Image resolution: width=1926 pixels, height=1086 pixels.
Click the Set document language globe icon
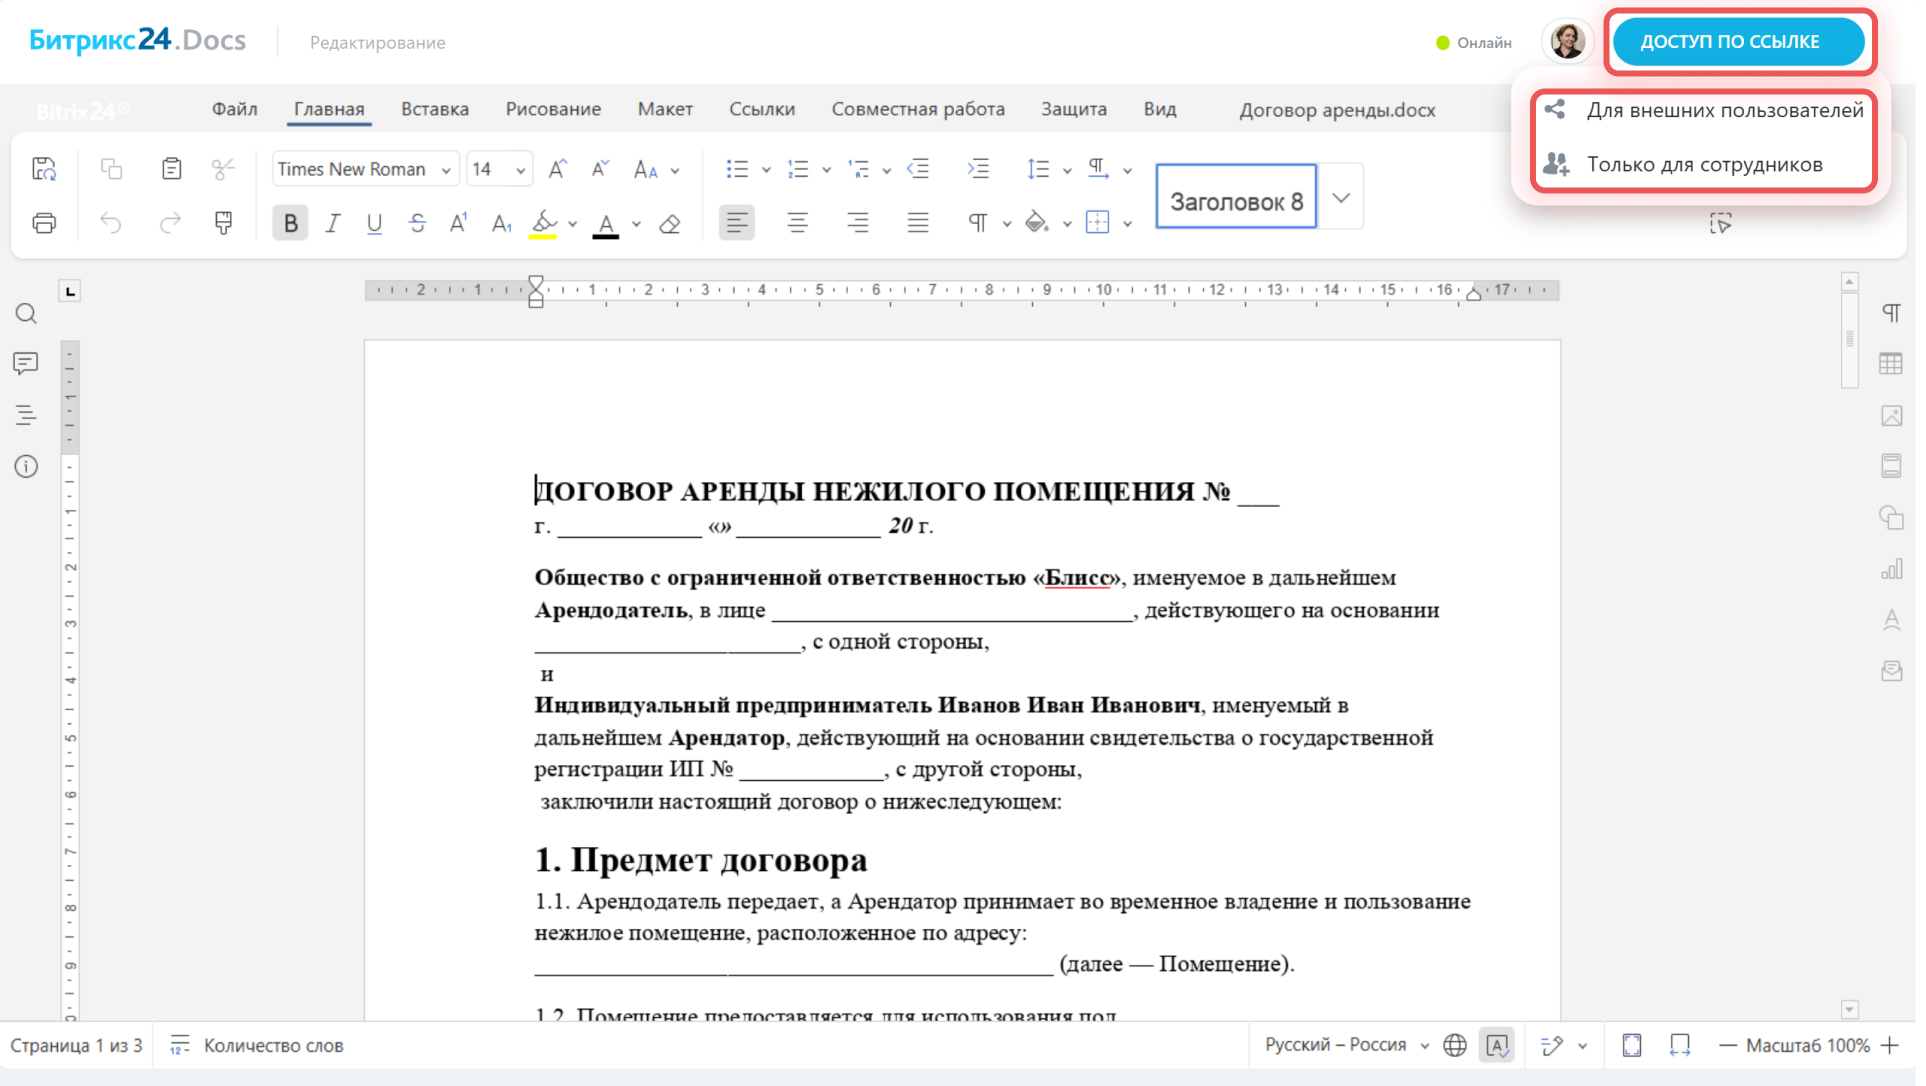pos(1455,1045)
